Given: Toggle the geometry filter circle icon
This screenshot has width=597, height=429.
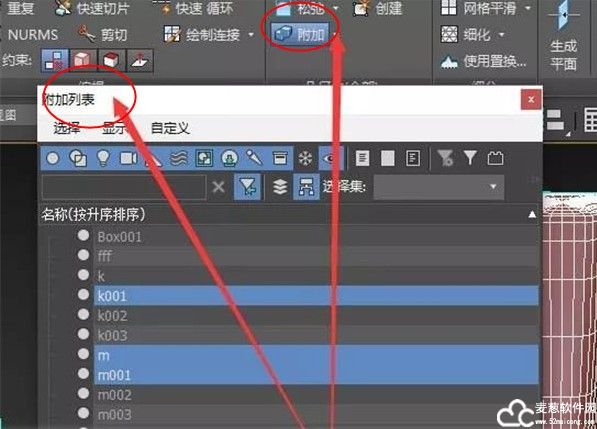Looking at the screenshot, I should pyautogui.click(x=53, y=158).
